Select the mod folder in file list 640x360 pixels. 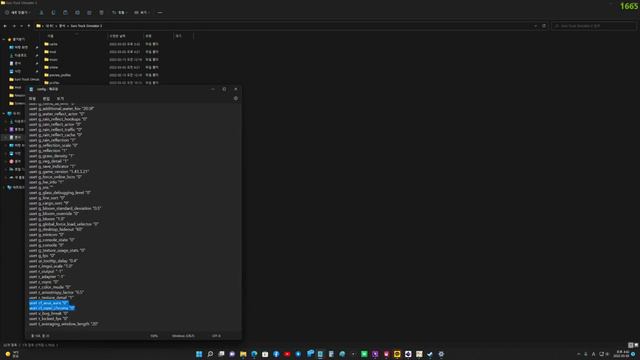(53, 52)
